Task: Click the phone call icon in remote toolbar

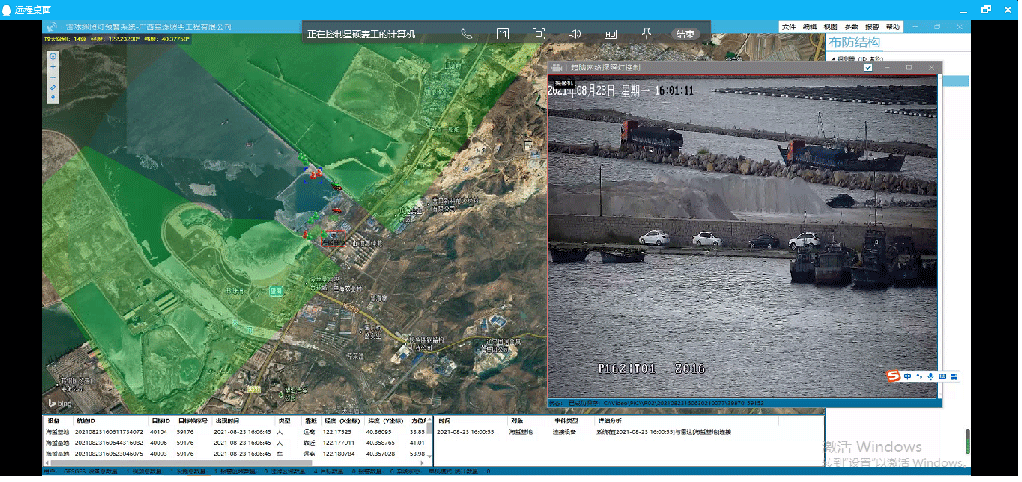Action: (466, 33)
